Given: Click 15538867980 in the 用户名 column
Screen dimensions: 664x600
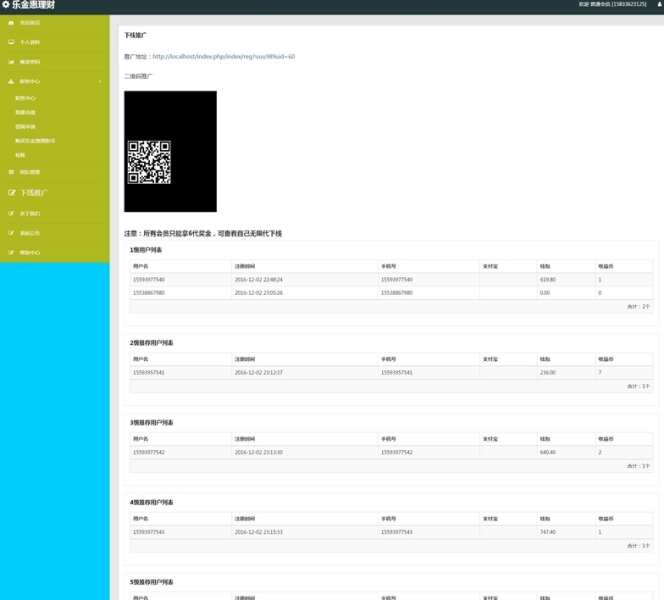Looking at the screenshot, I should point(149,293).
